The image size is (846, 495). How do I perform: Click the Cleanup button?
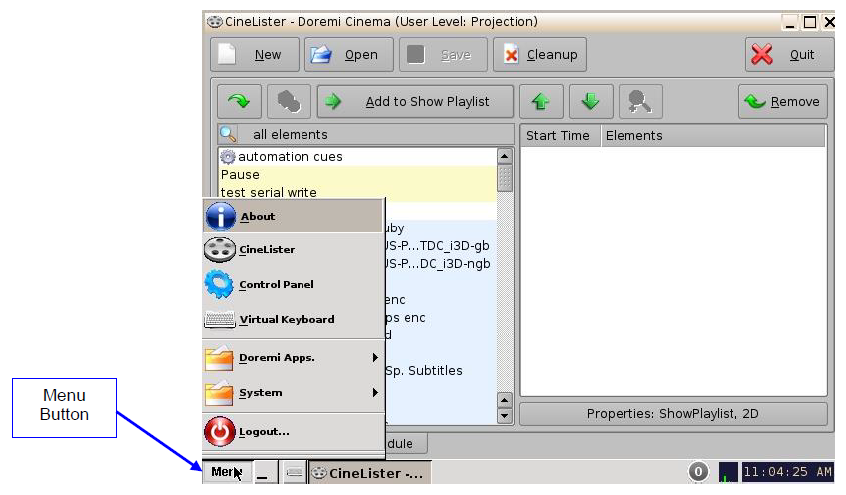pyautogui.click(x=540, y=55)
